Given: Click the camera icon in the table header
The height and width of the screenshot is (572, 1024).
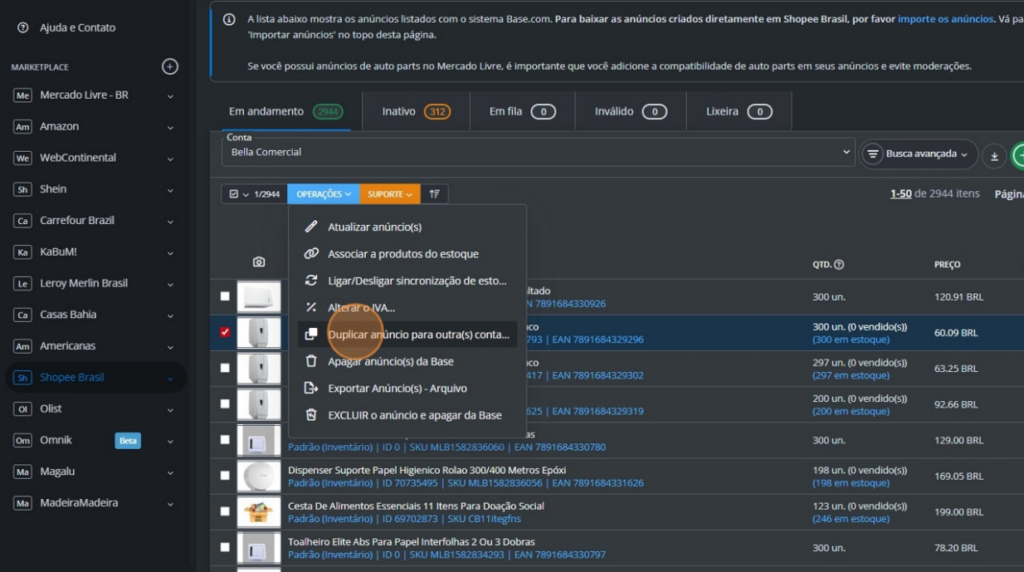Looking at the screenshot, I should click(x=259, y=263).
